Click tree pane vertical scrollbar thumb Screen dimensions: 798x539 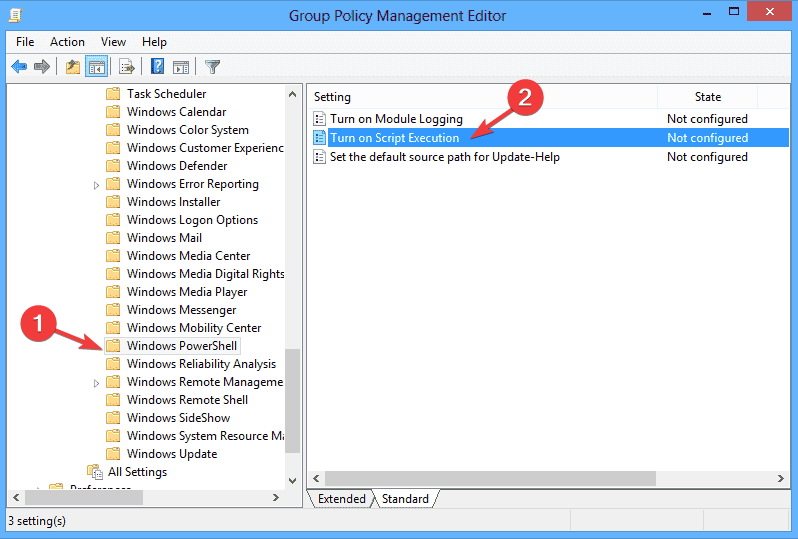click(292, 401)
